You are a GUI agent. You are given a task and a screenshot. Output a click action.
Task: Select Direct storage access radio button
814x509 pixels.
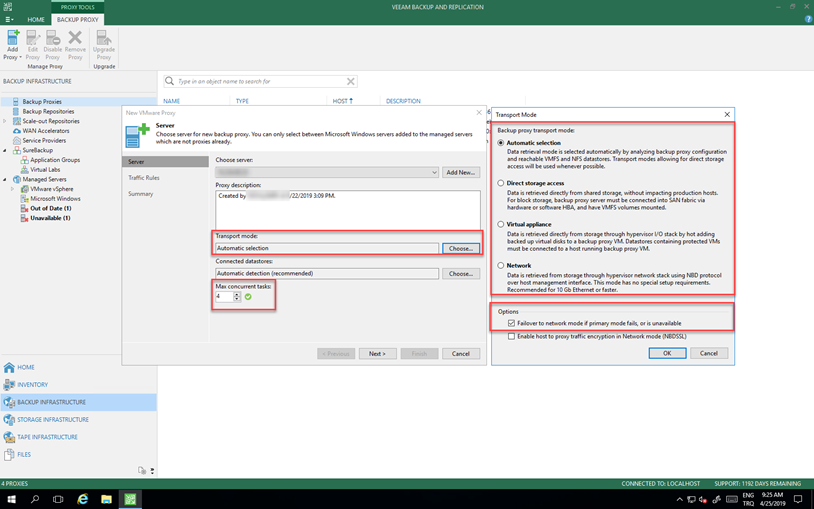coord(500,183)
